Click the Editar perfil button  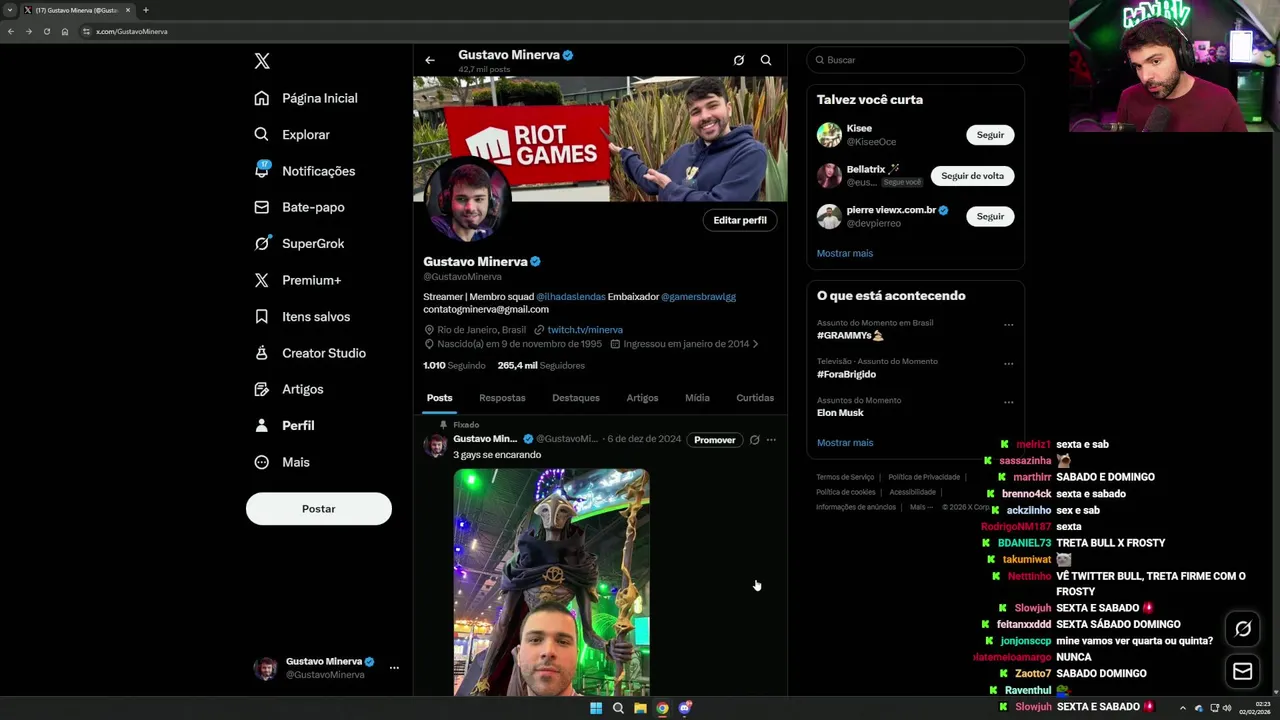pyautogui.click(x=740, y=220)
